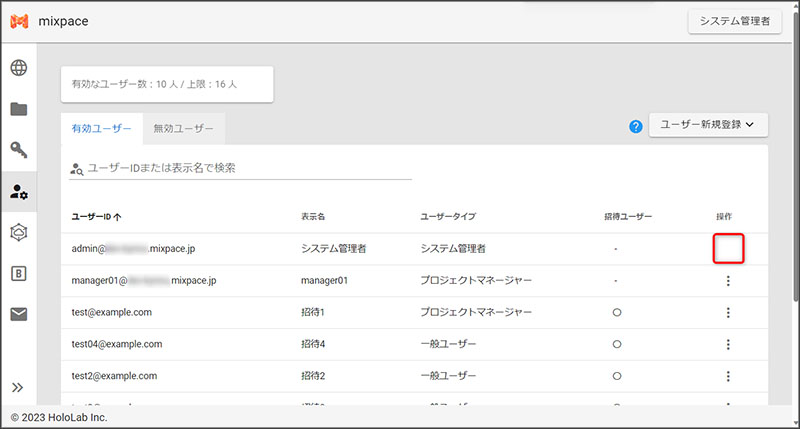Click the boxed B sidebar icon
800x429 pixels.
18,273
